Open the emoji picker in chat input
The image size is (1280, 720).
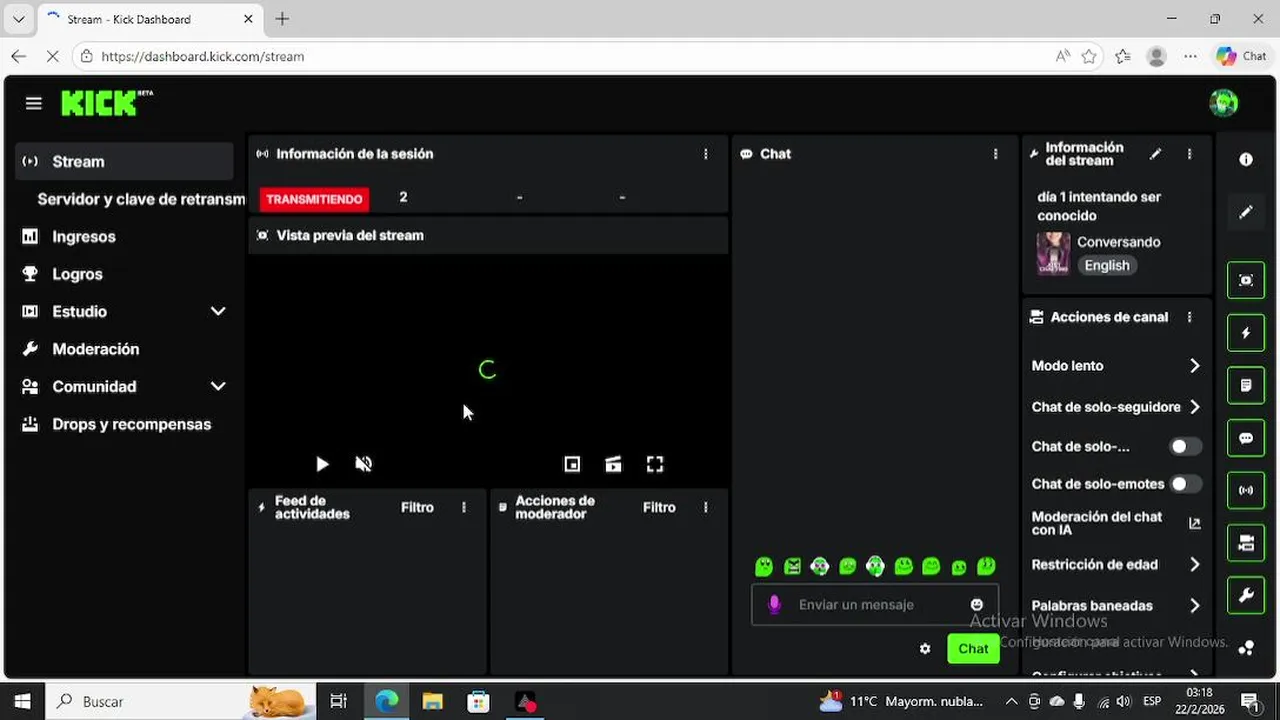point(977,605)
